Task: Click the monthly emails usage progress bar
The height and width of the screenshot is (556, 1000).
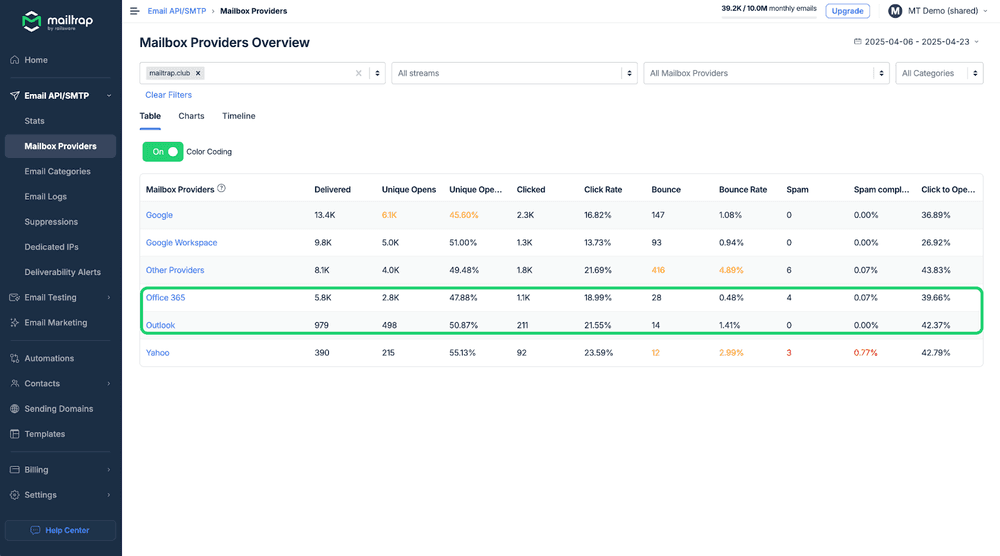Action: pos(768,17)
